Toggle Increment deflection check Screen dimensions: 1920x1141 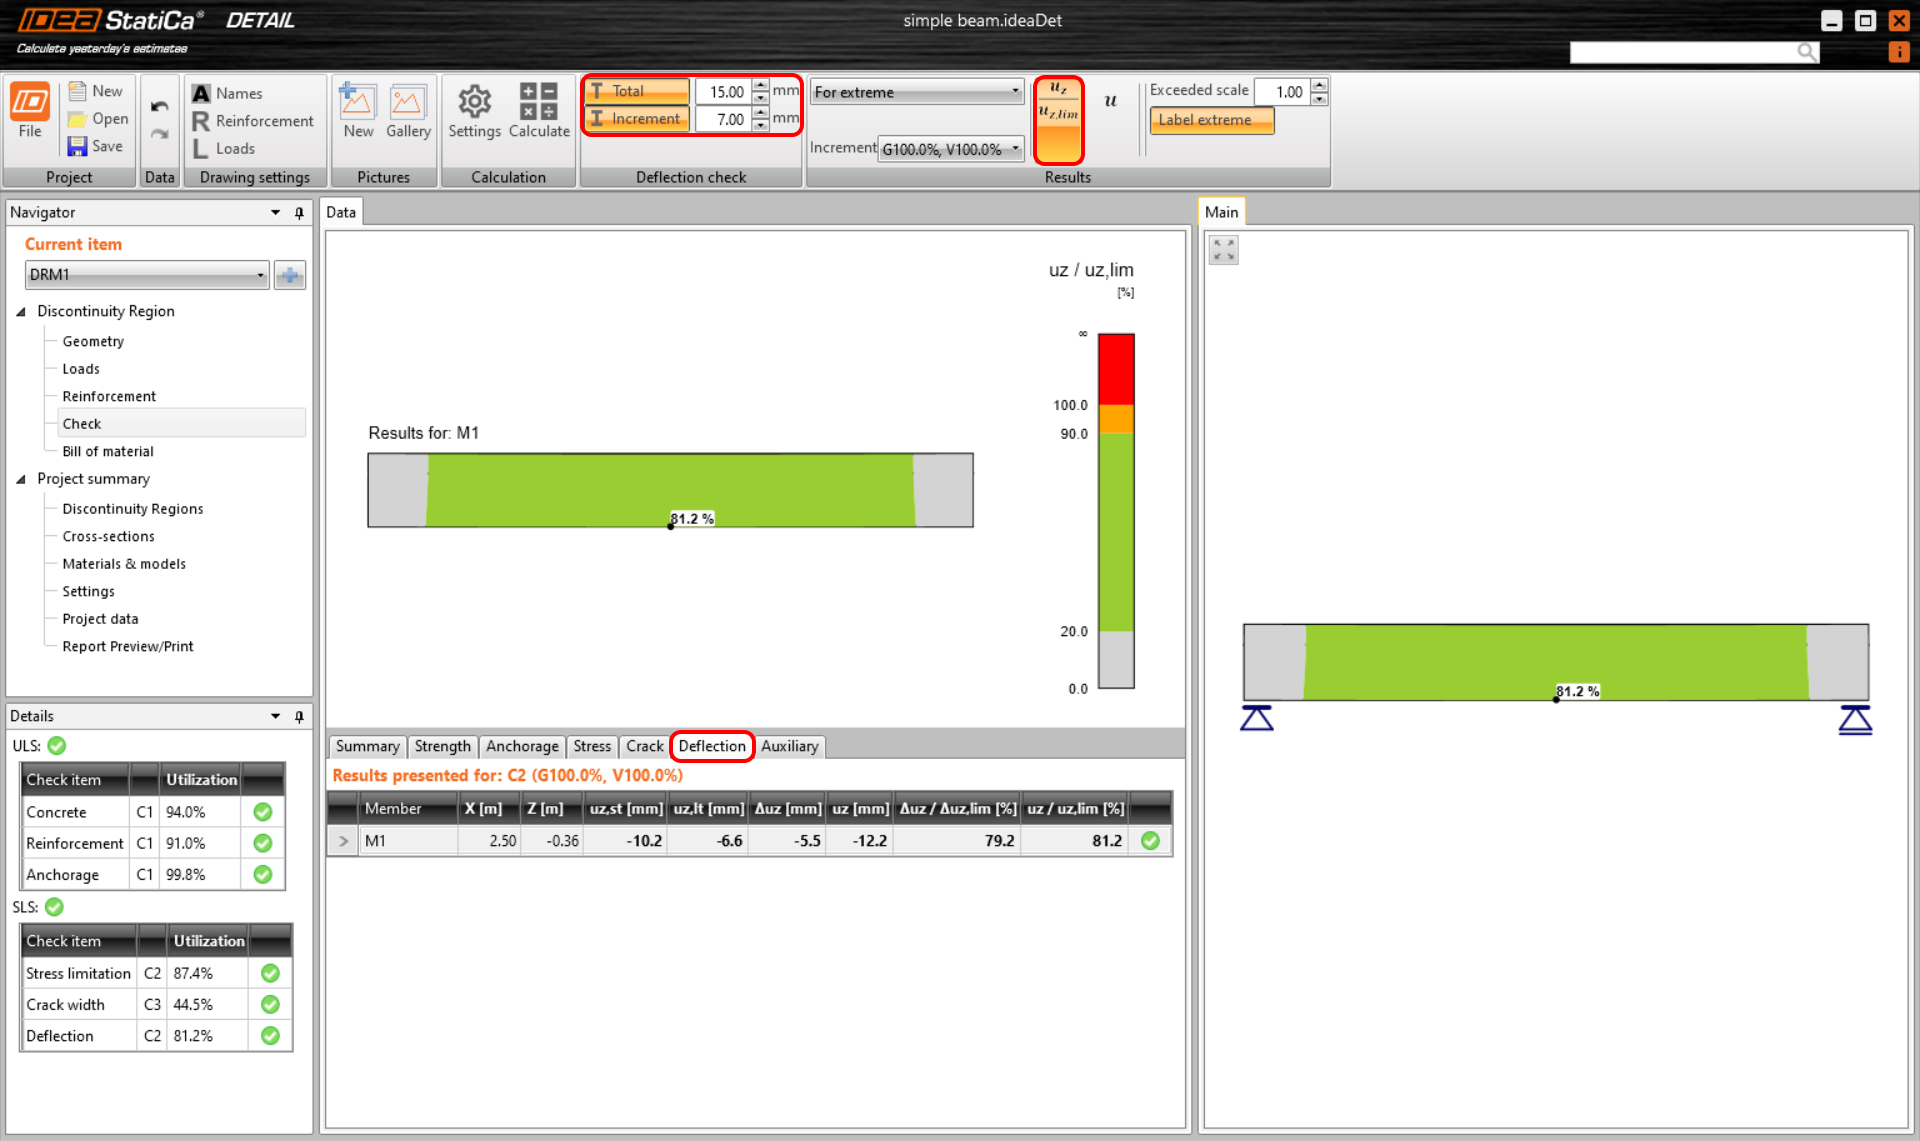(637, 119)
